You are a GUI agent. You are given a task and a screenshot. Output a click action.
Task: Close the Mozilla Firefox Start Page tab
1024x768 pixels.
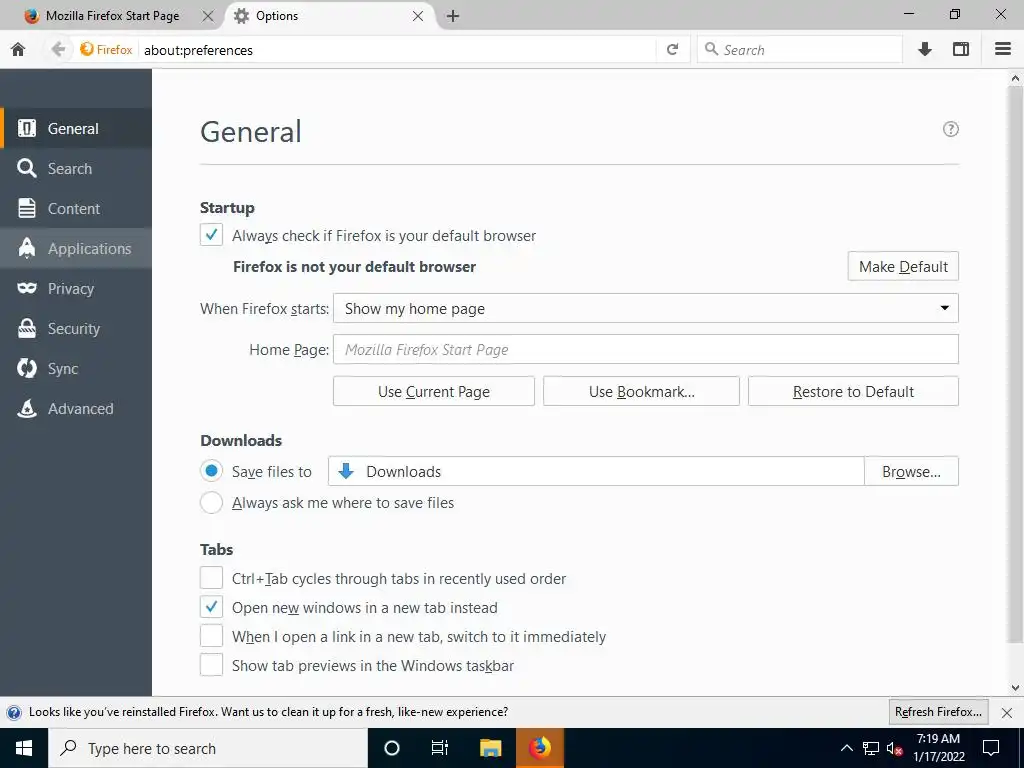[208, 16]
